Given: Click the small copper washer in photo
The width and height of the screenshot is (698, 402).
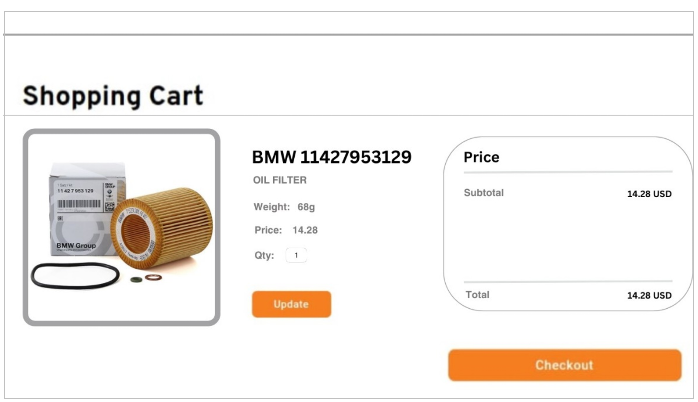Looking at the screenshot, I should 153,277.
